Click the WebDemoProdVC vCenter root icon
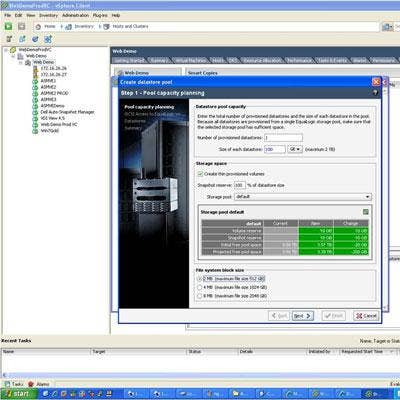This screenshot has height=400, width=400. click(x=13, y=50)
